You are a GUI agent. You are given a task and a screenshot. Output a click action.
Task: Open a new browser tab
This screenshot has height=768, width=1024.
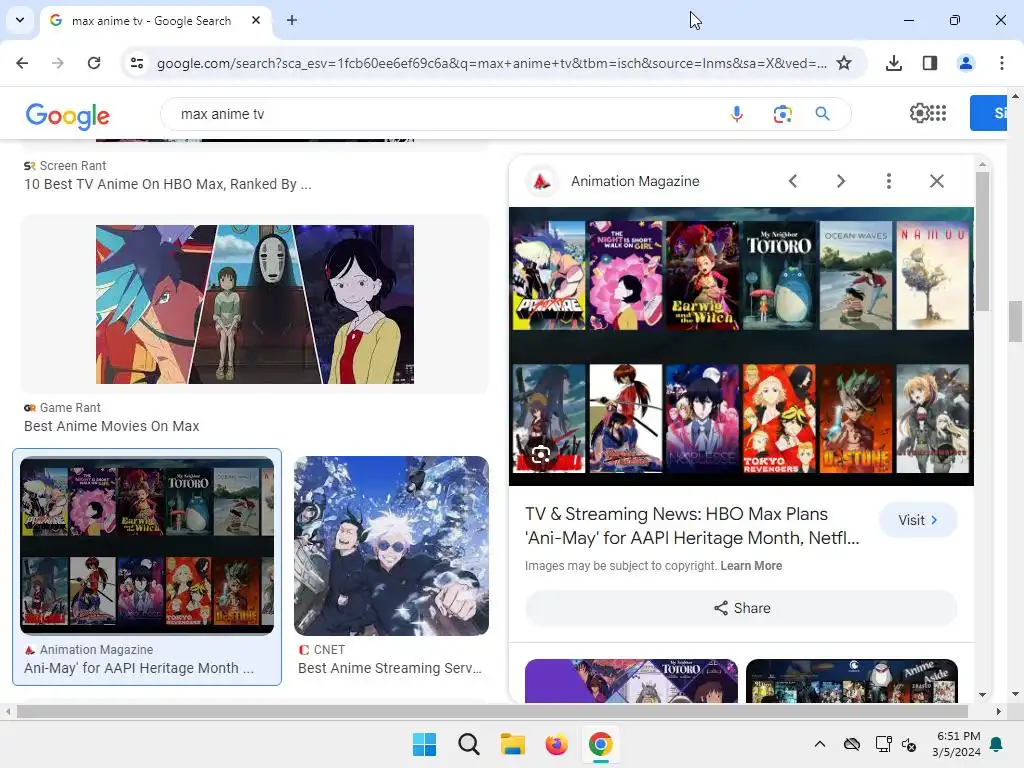pos(292,20)
